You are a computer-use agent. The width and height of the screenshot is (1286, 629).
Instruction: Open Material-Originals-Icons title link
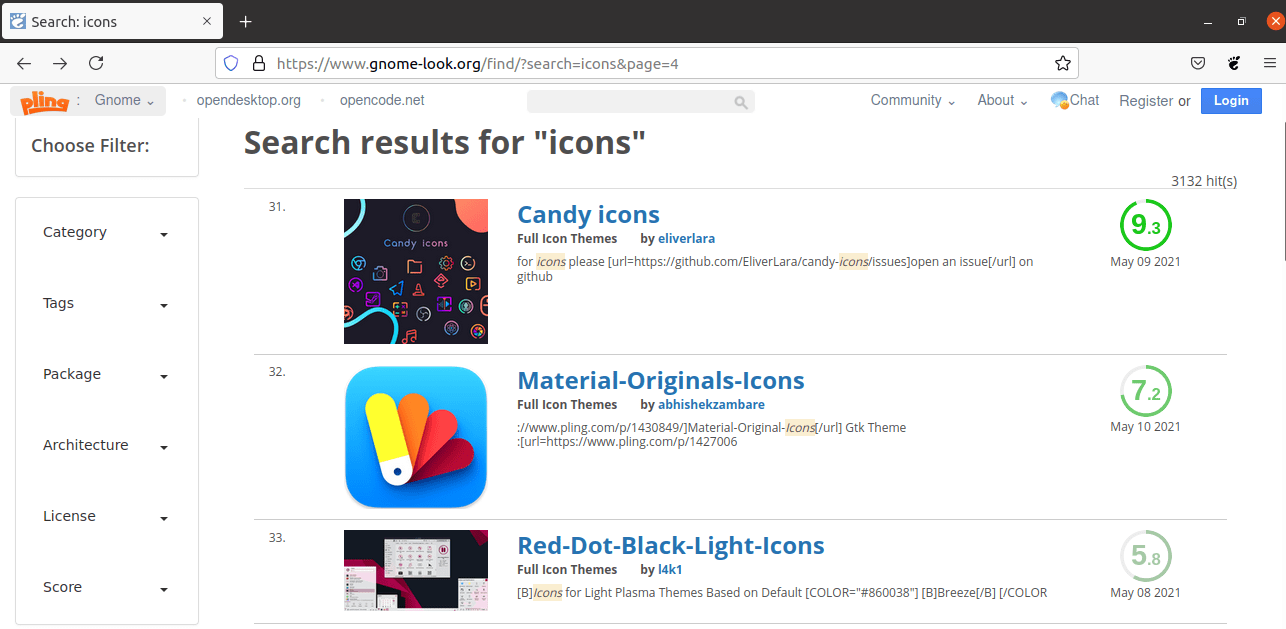pos(660,381)
